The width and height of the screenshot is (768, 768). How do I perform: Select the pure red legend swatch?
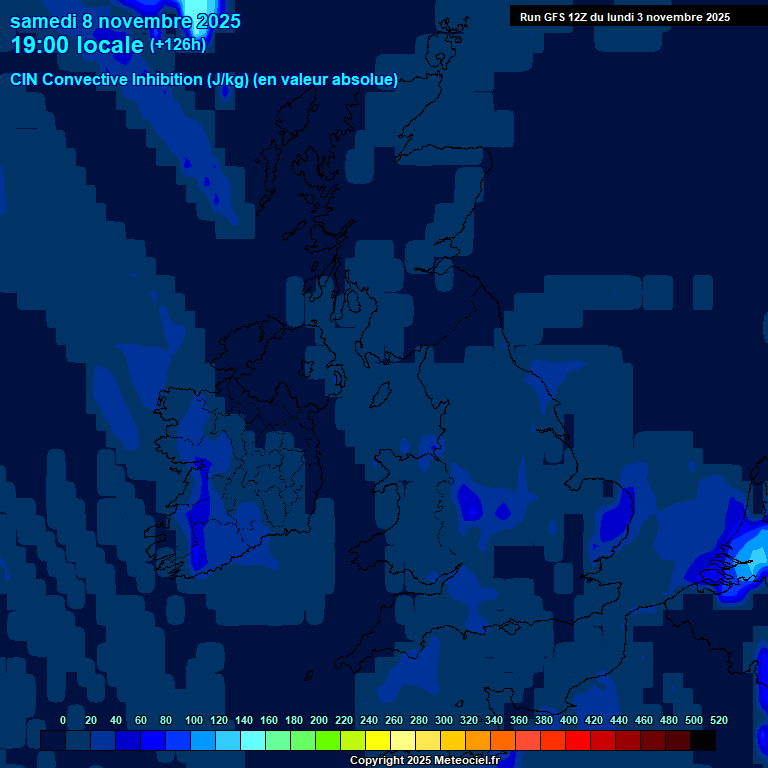click(x=578, y=741)
